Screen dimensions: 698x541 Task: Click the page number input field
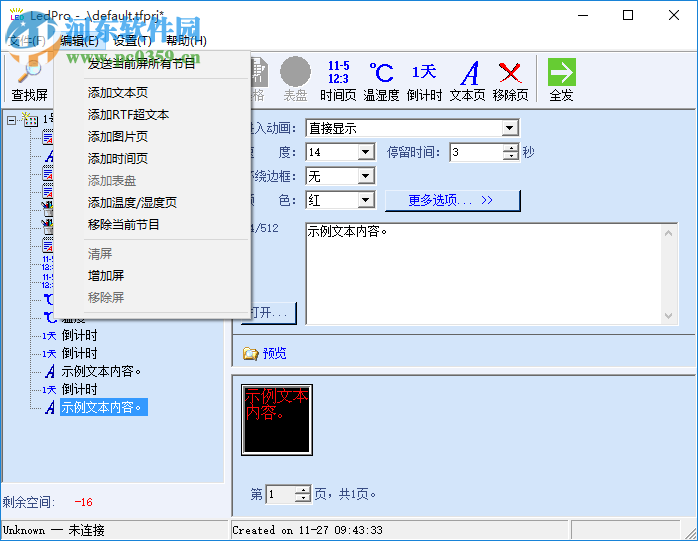(281, 494)
